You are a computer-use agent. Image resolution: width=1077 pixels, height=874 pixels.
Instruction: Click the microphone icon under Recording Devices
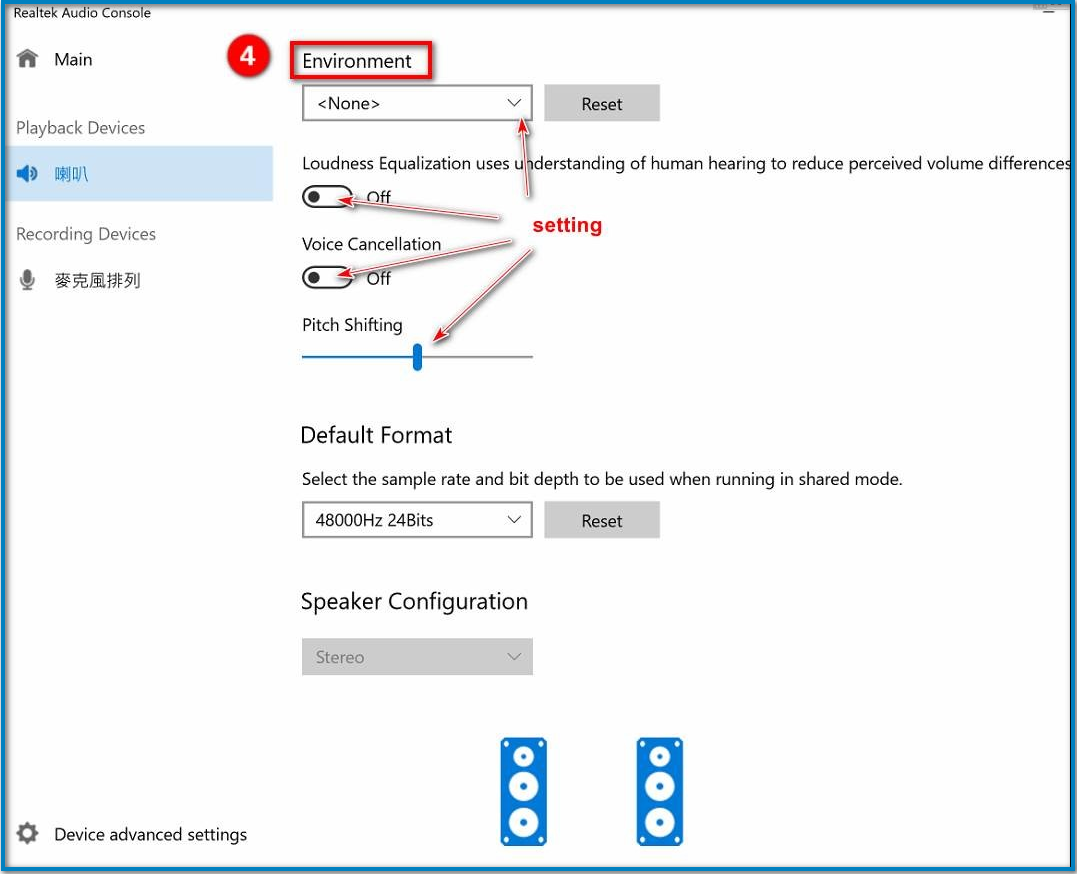(x=27, y=280)
